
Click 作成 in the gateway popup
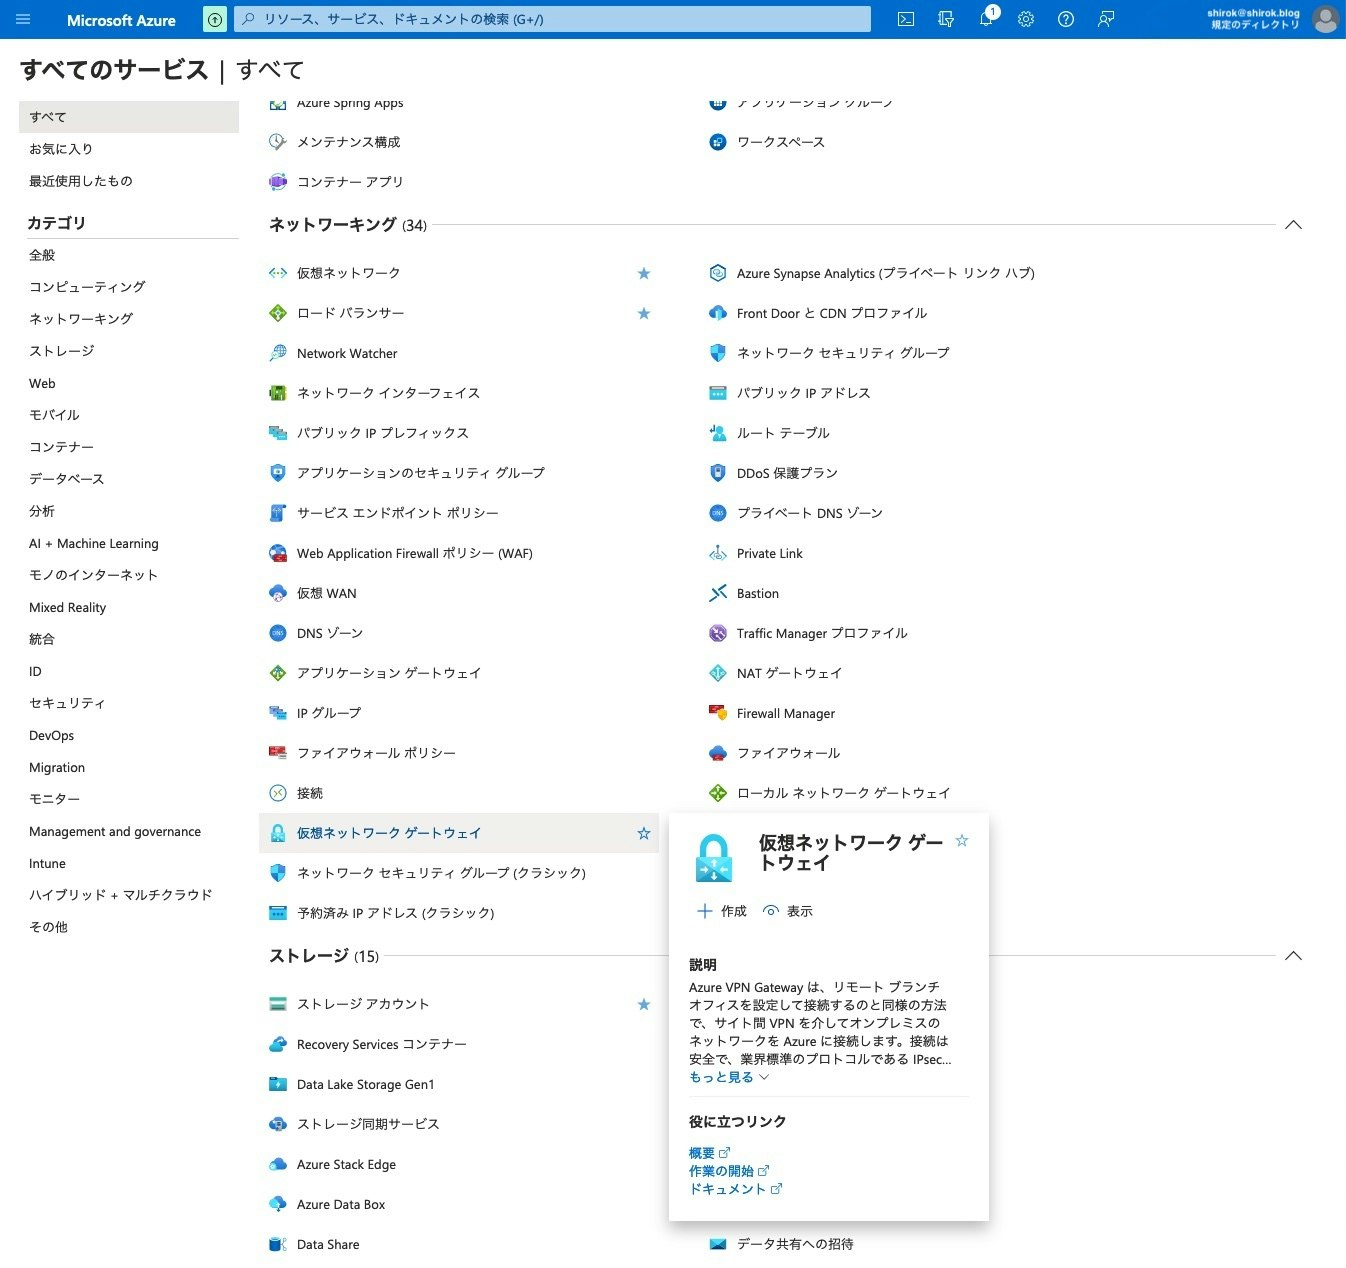(x=722, y=911)
